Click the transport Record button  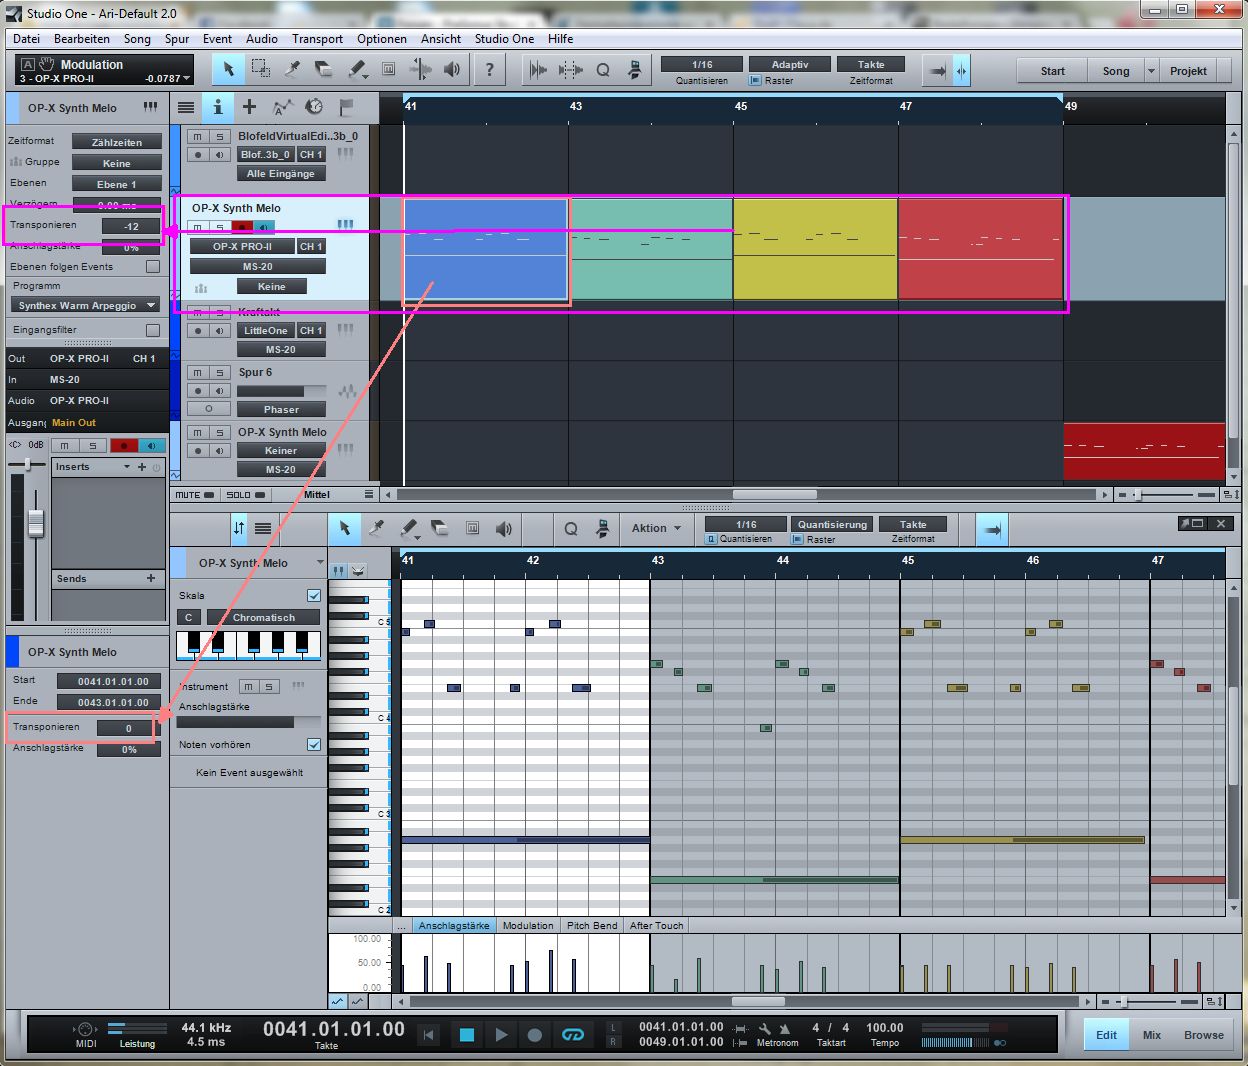coord(535,1035)
